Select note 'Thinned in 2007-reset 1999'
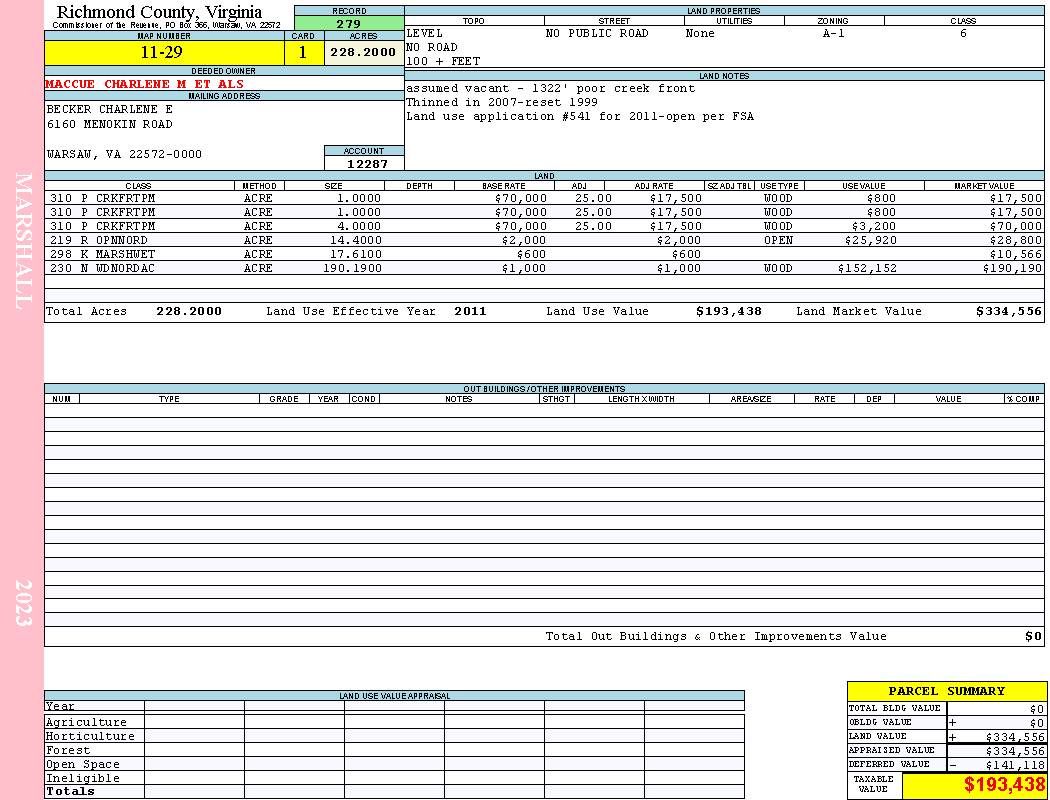This screenshot has width=1050, height=800. pos(502,102)
